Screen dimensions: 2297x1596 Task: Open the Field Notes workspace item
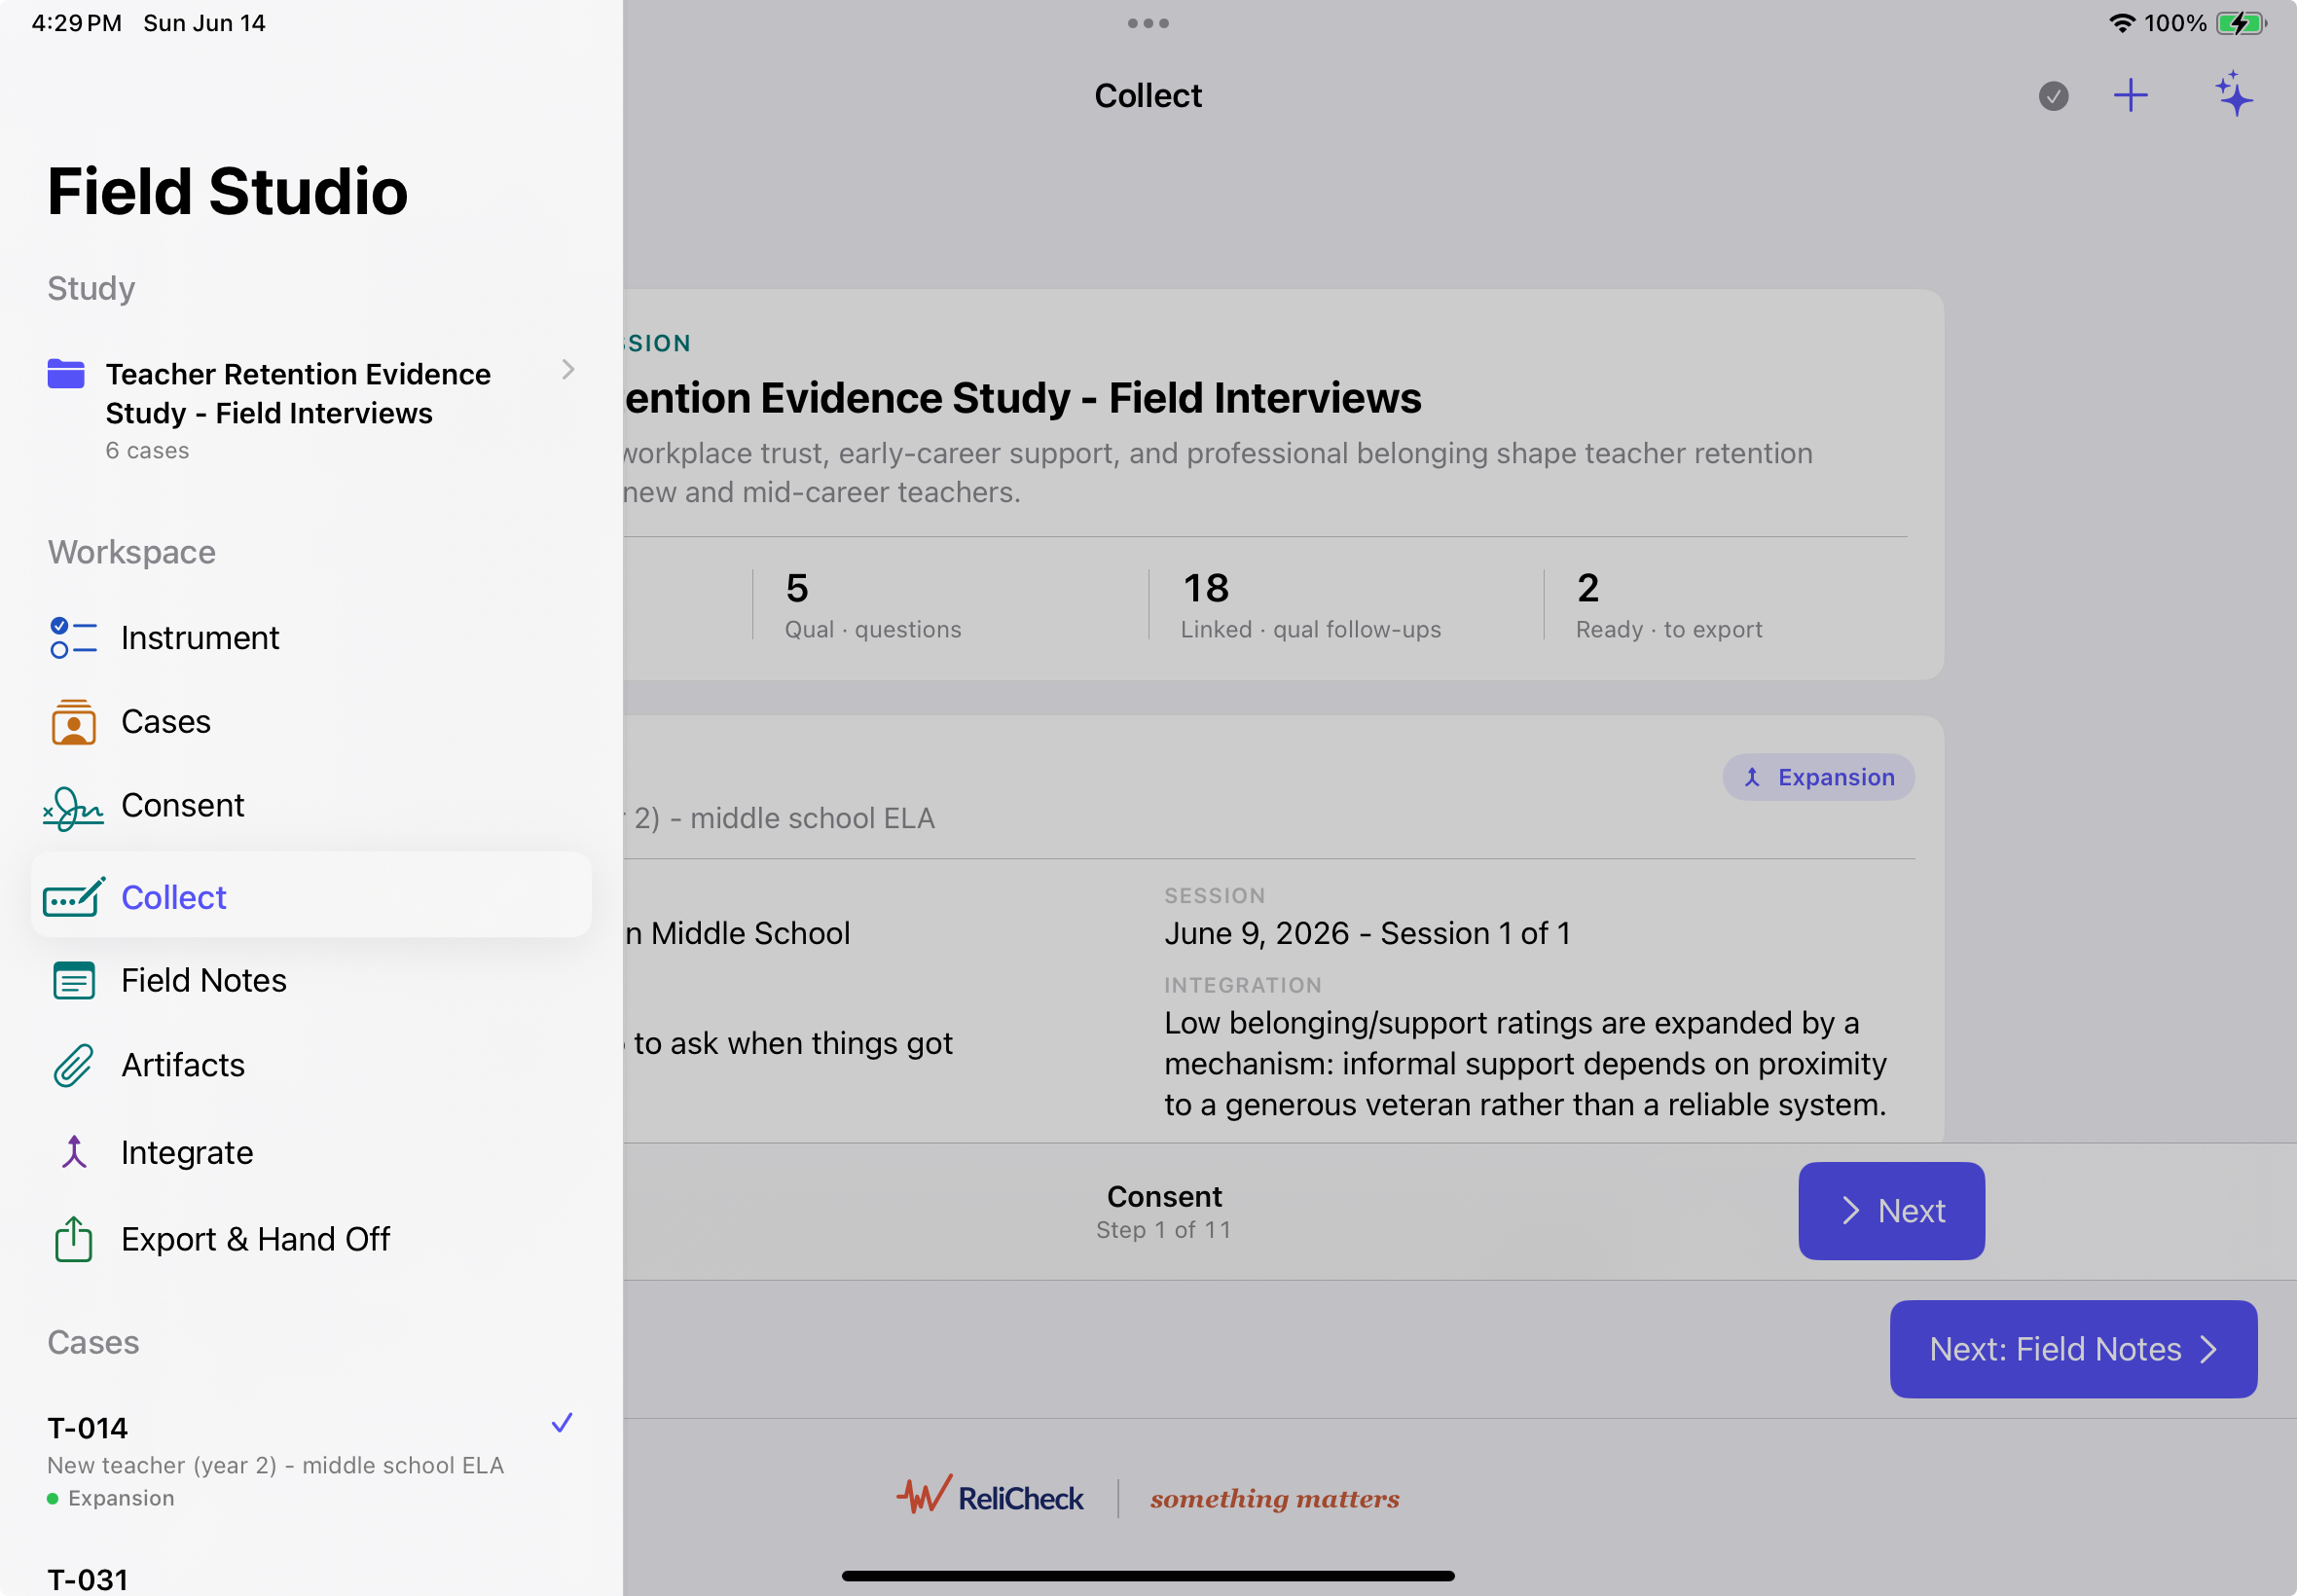point(311,980)
